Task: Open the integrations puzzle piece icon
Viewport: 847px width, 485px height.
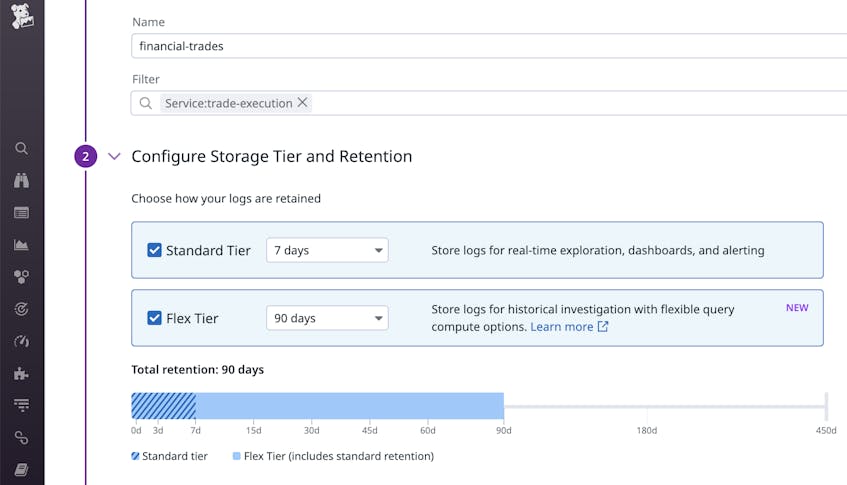Action: [x=21, y=373]
